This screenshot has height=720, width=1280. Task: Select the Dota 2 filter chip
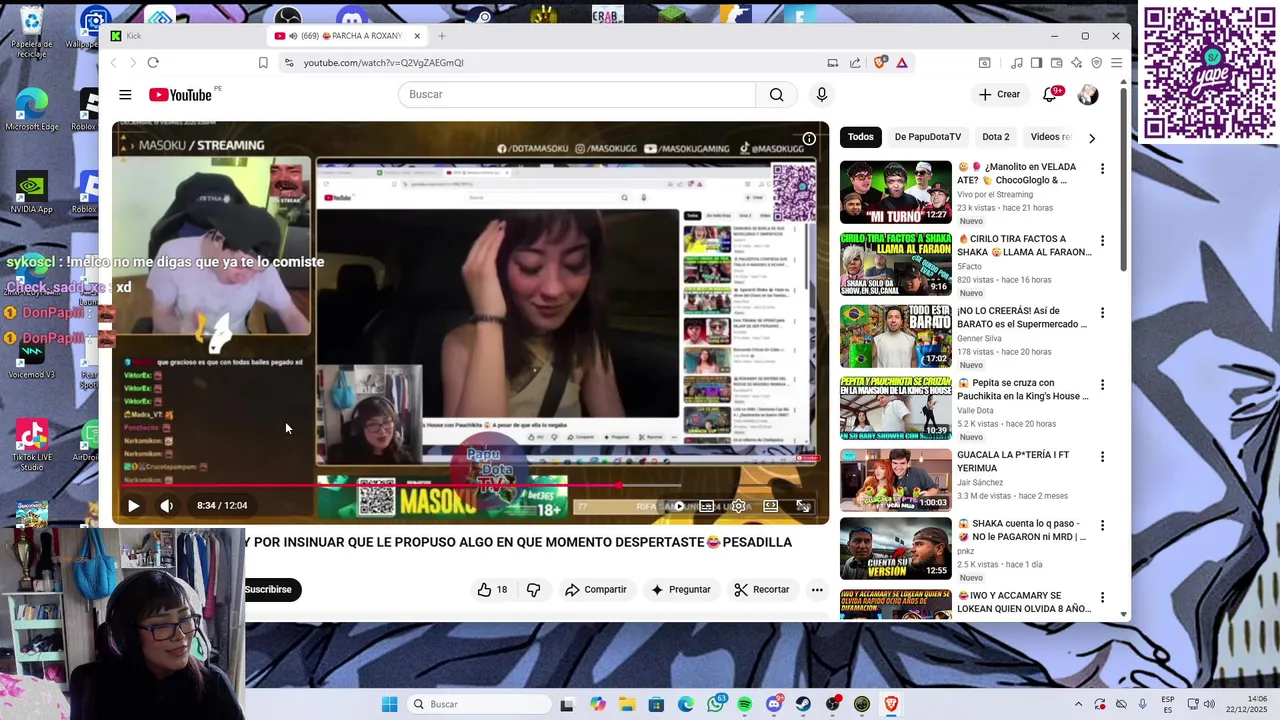[996, 137]
